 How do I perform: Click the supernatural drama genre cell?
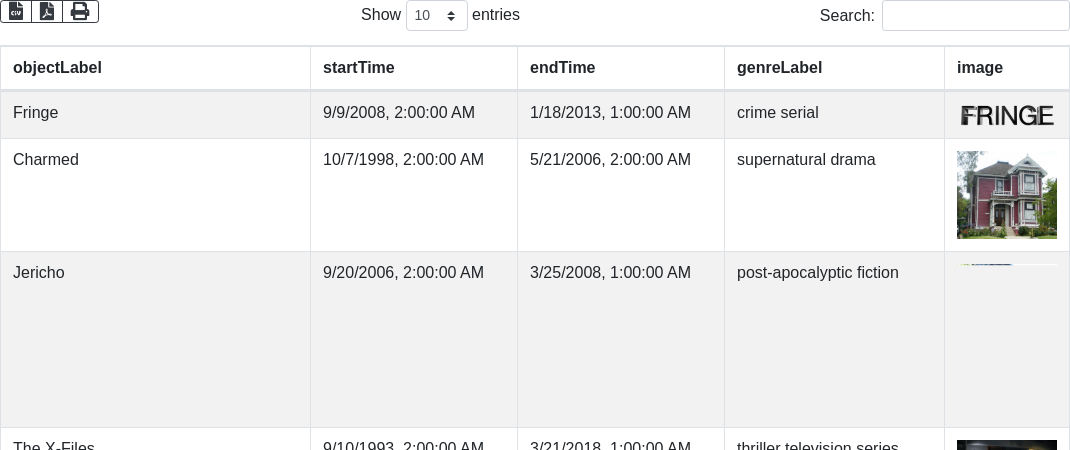806,160
